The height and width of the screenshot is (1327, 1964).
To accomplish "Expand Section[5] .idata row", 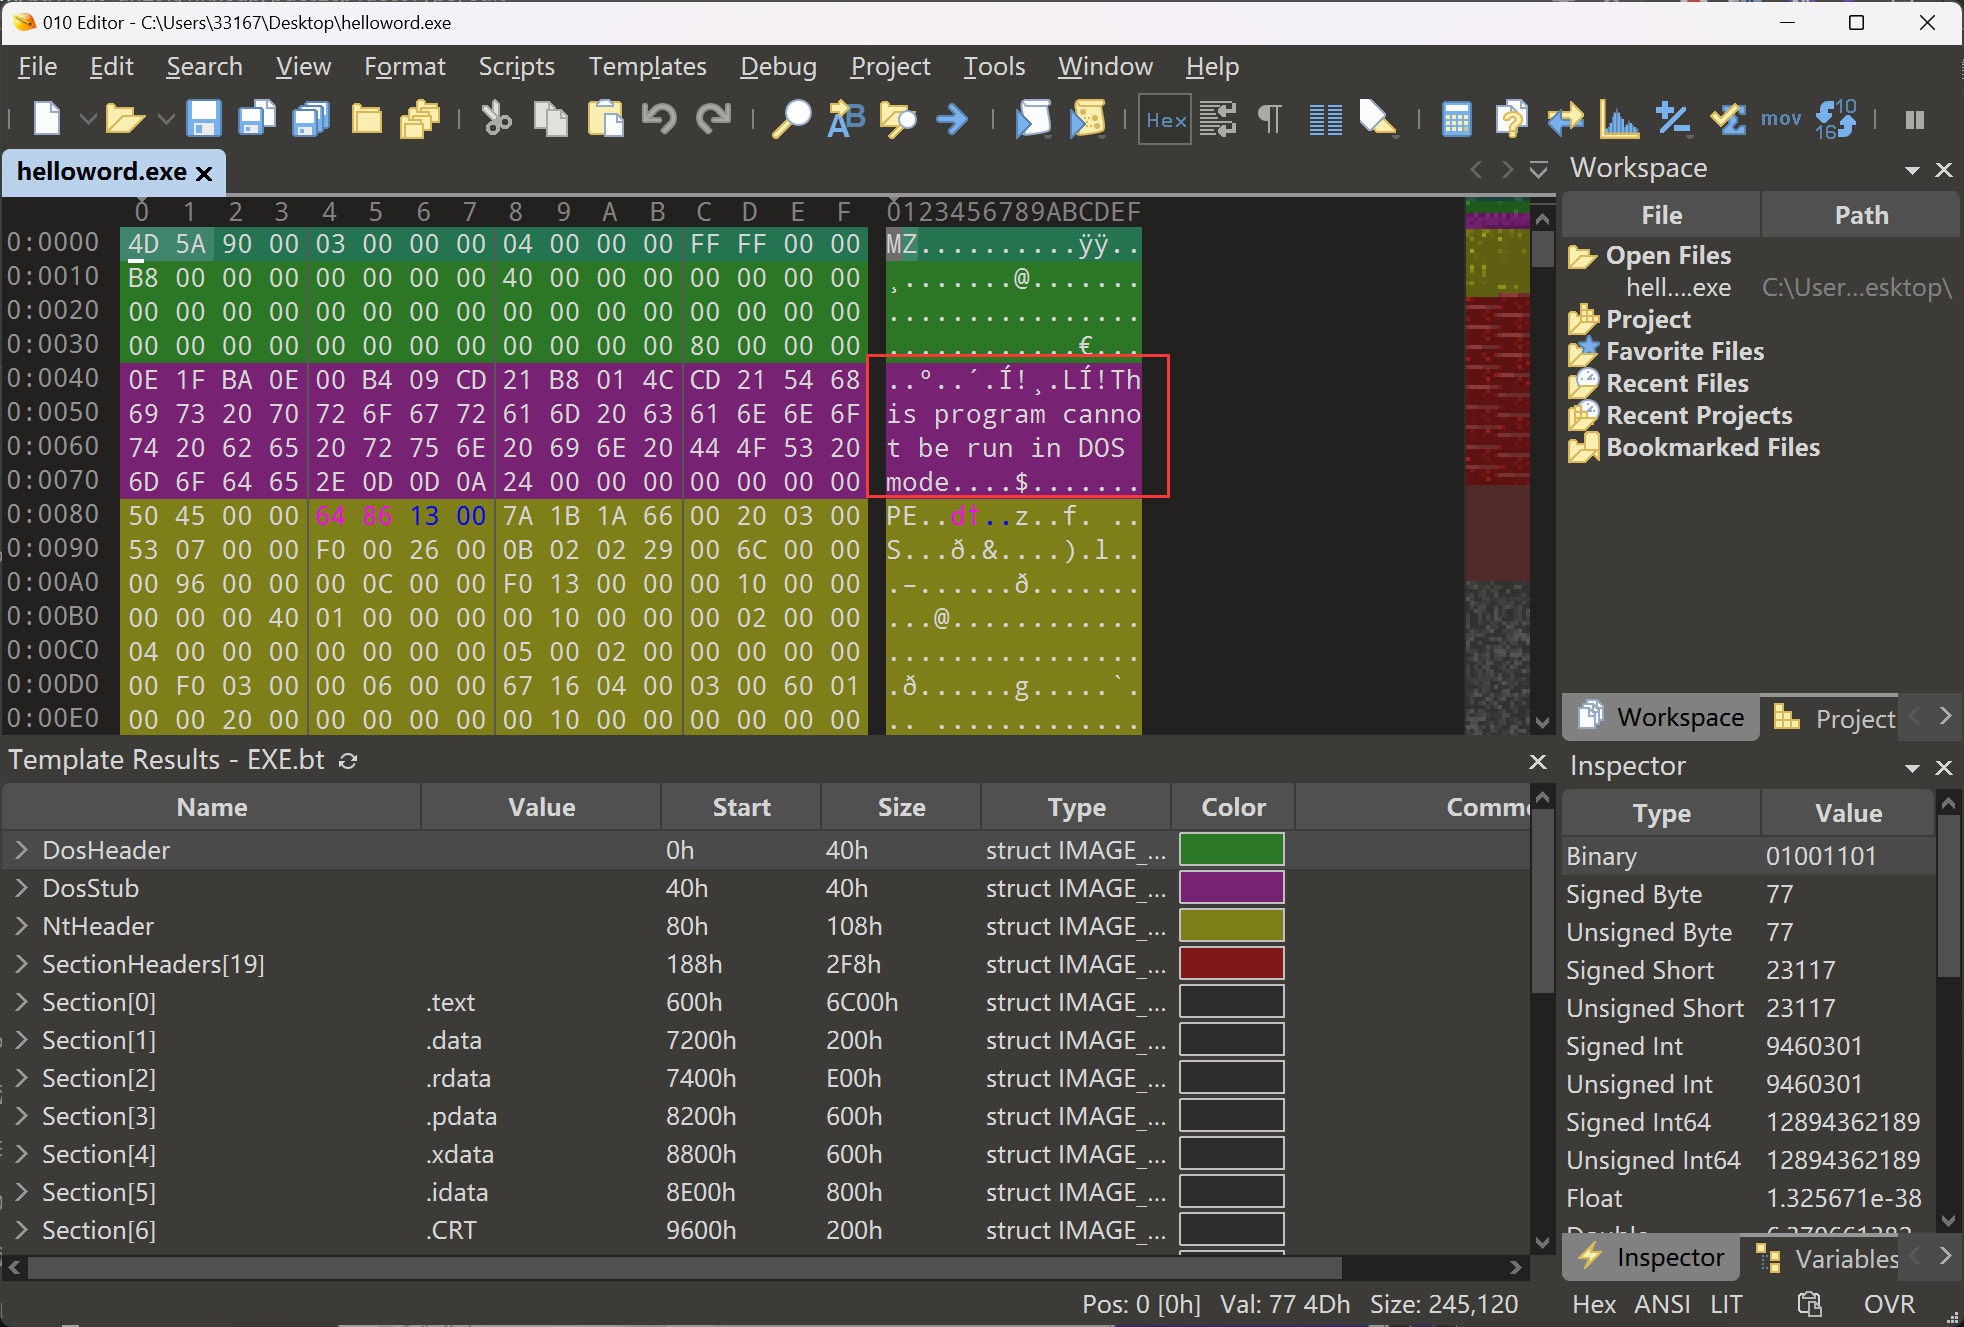I will (x=21, y=1192).
